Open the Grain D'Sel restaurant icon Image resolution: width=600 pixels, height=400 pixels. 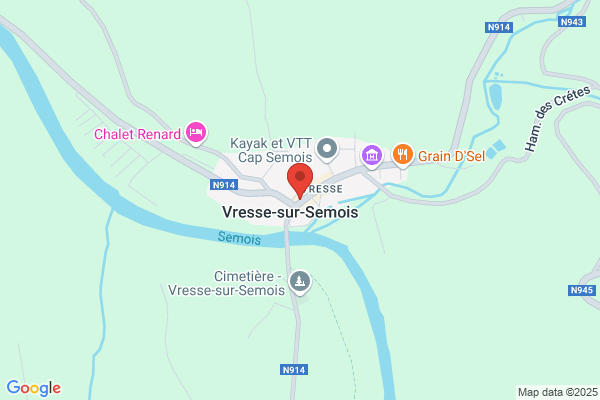click(x=403, y=155)
